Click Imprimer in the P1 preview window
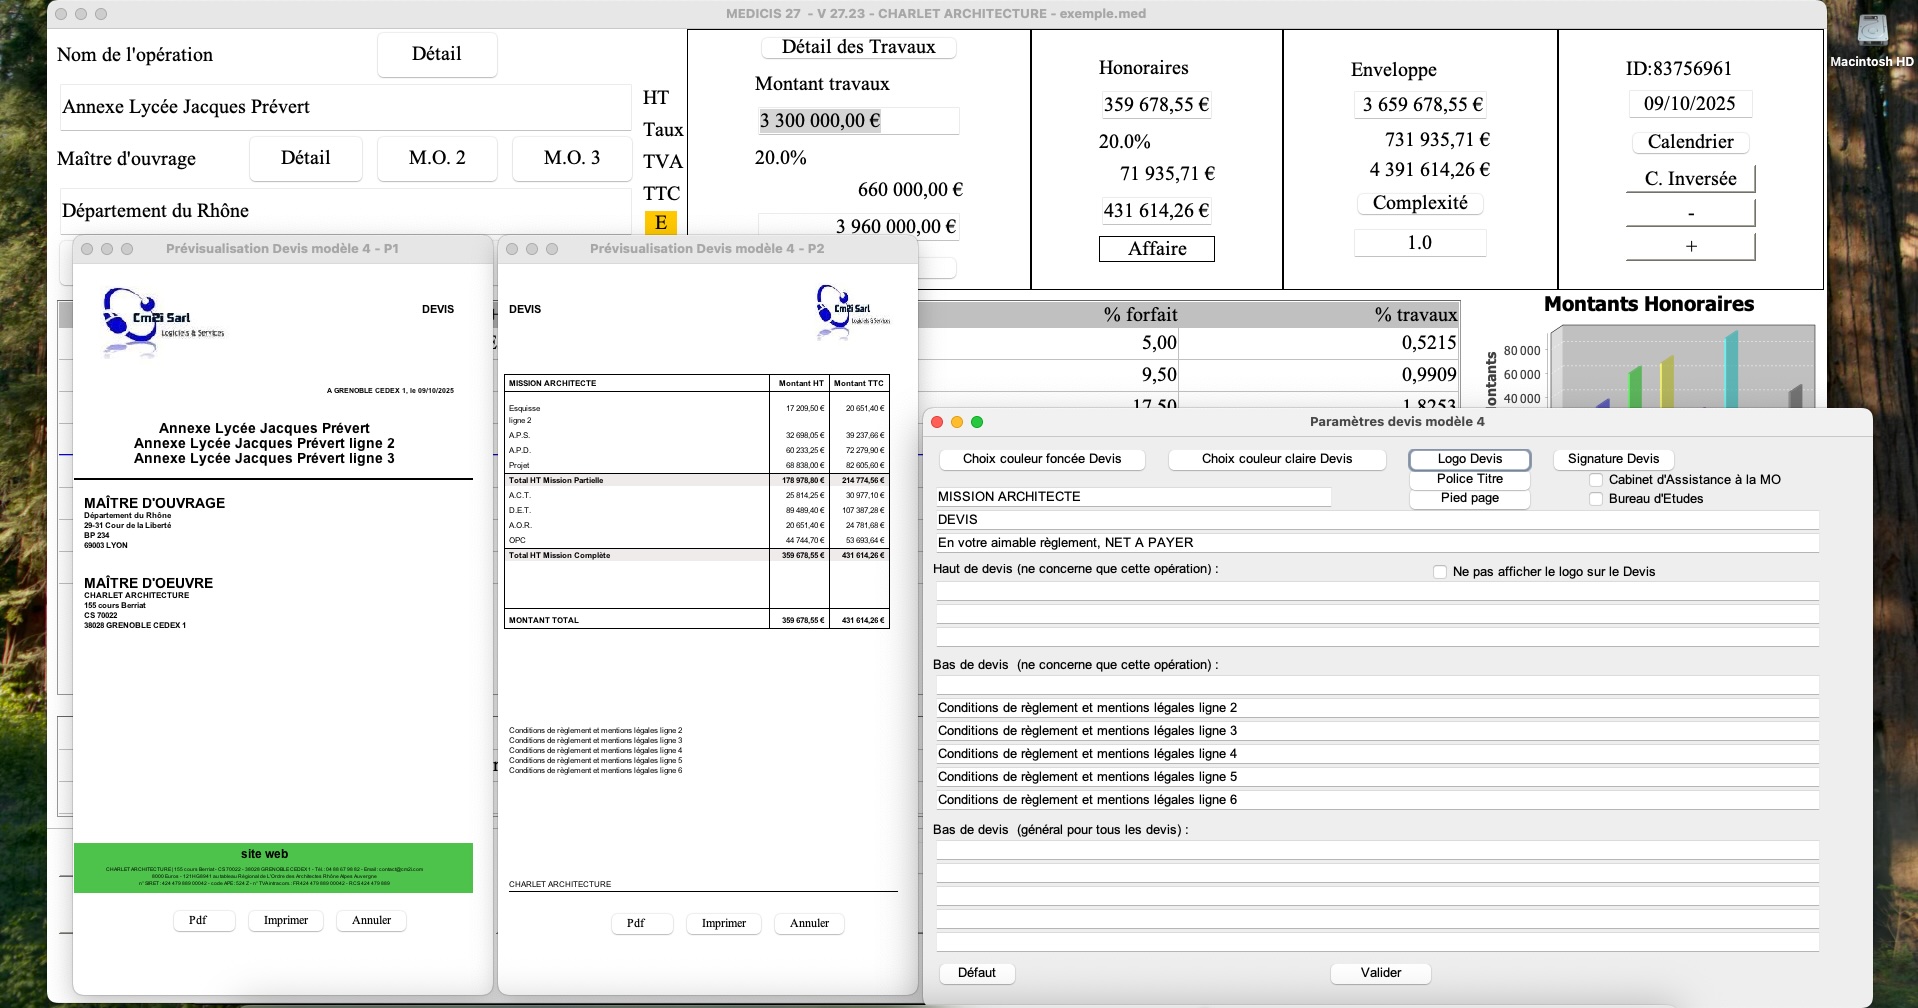1918x1008 pixels. tap(286, 921)
